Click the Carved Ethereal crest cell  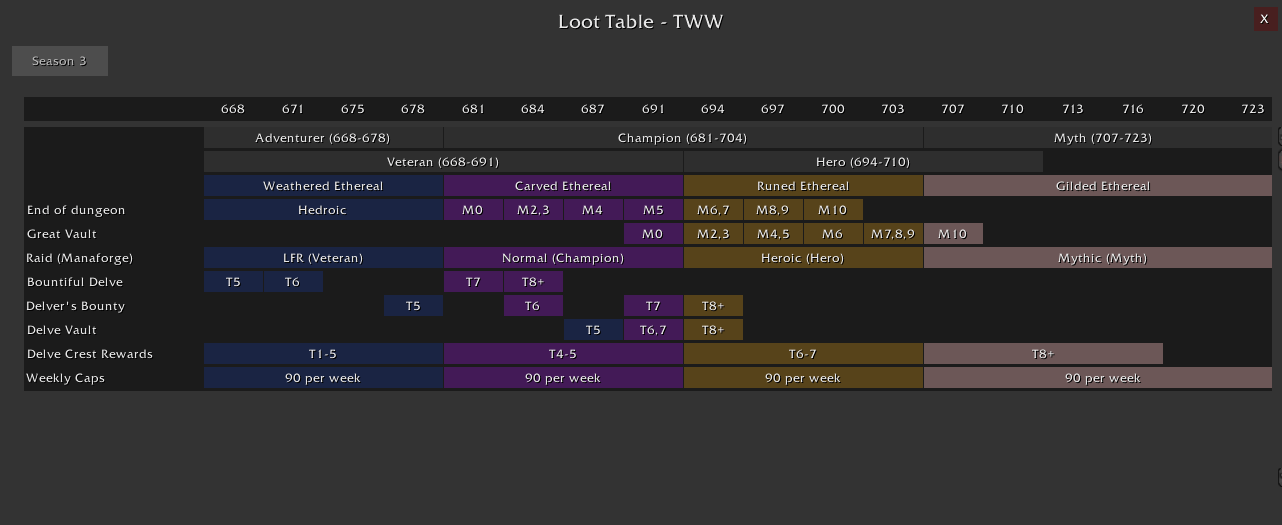tap(563, 186)
